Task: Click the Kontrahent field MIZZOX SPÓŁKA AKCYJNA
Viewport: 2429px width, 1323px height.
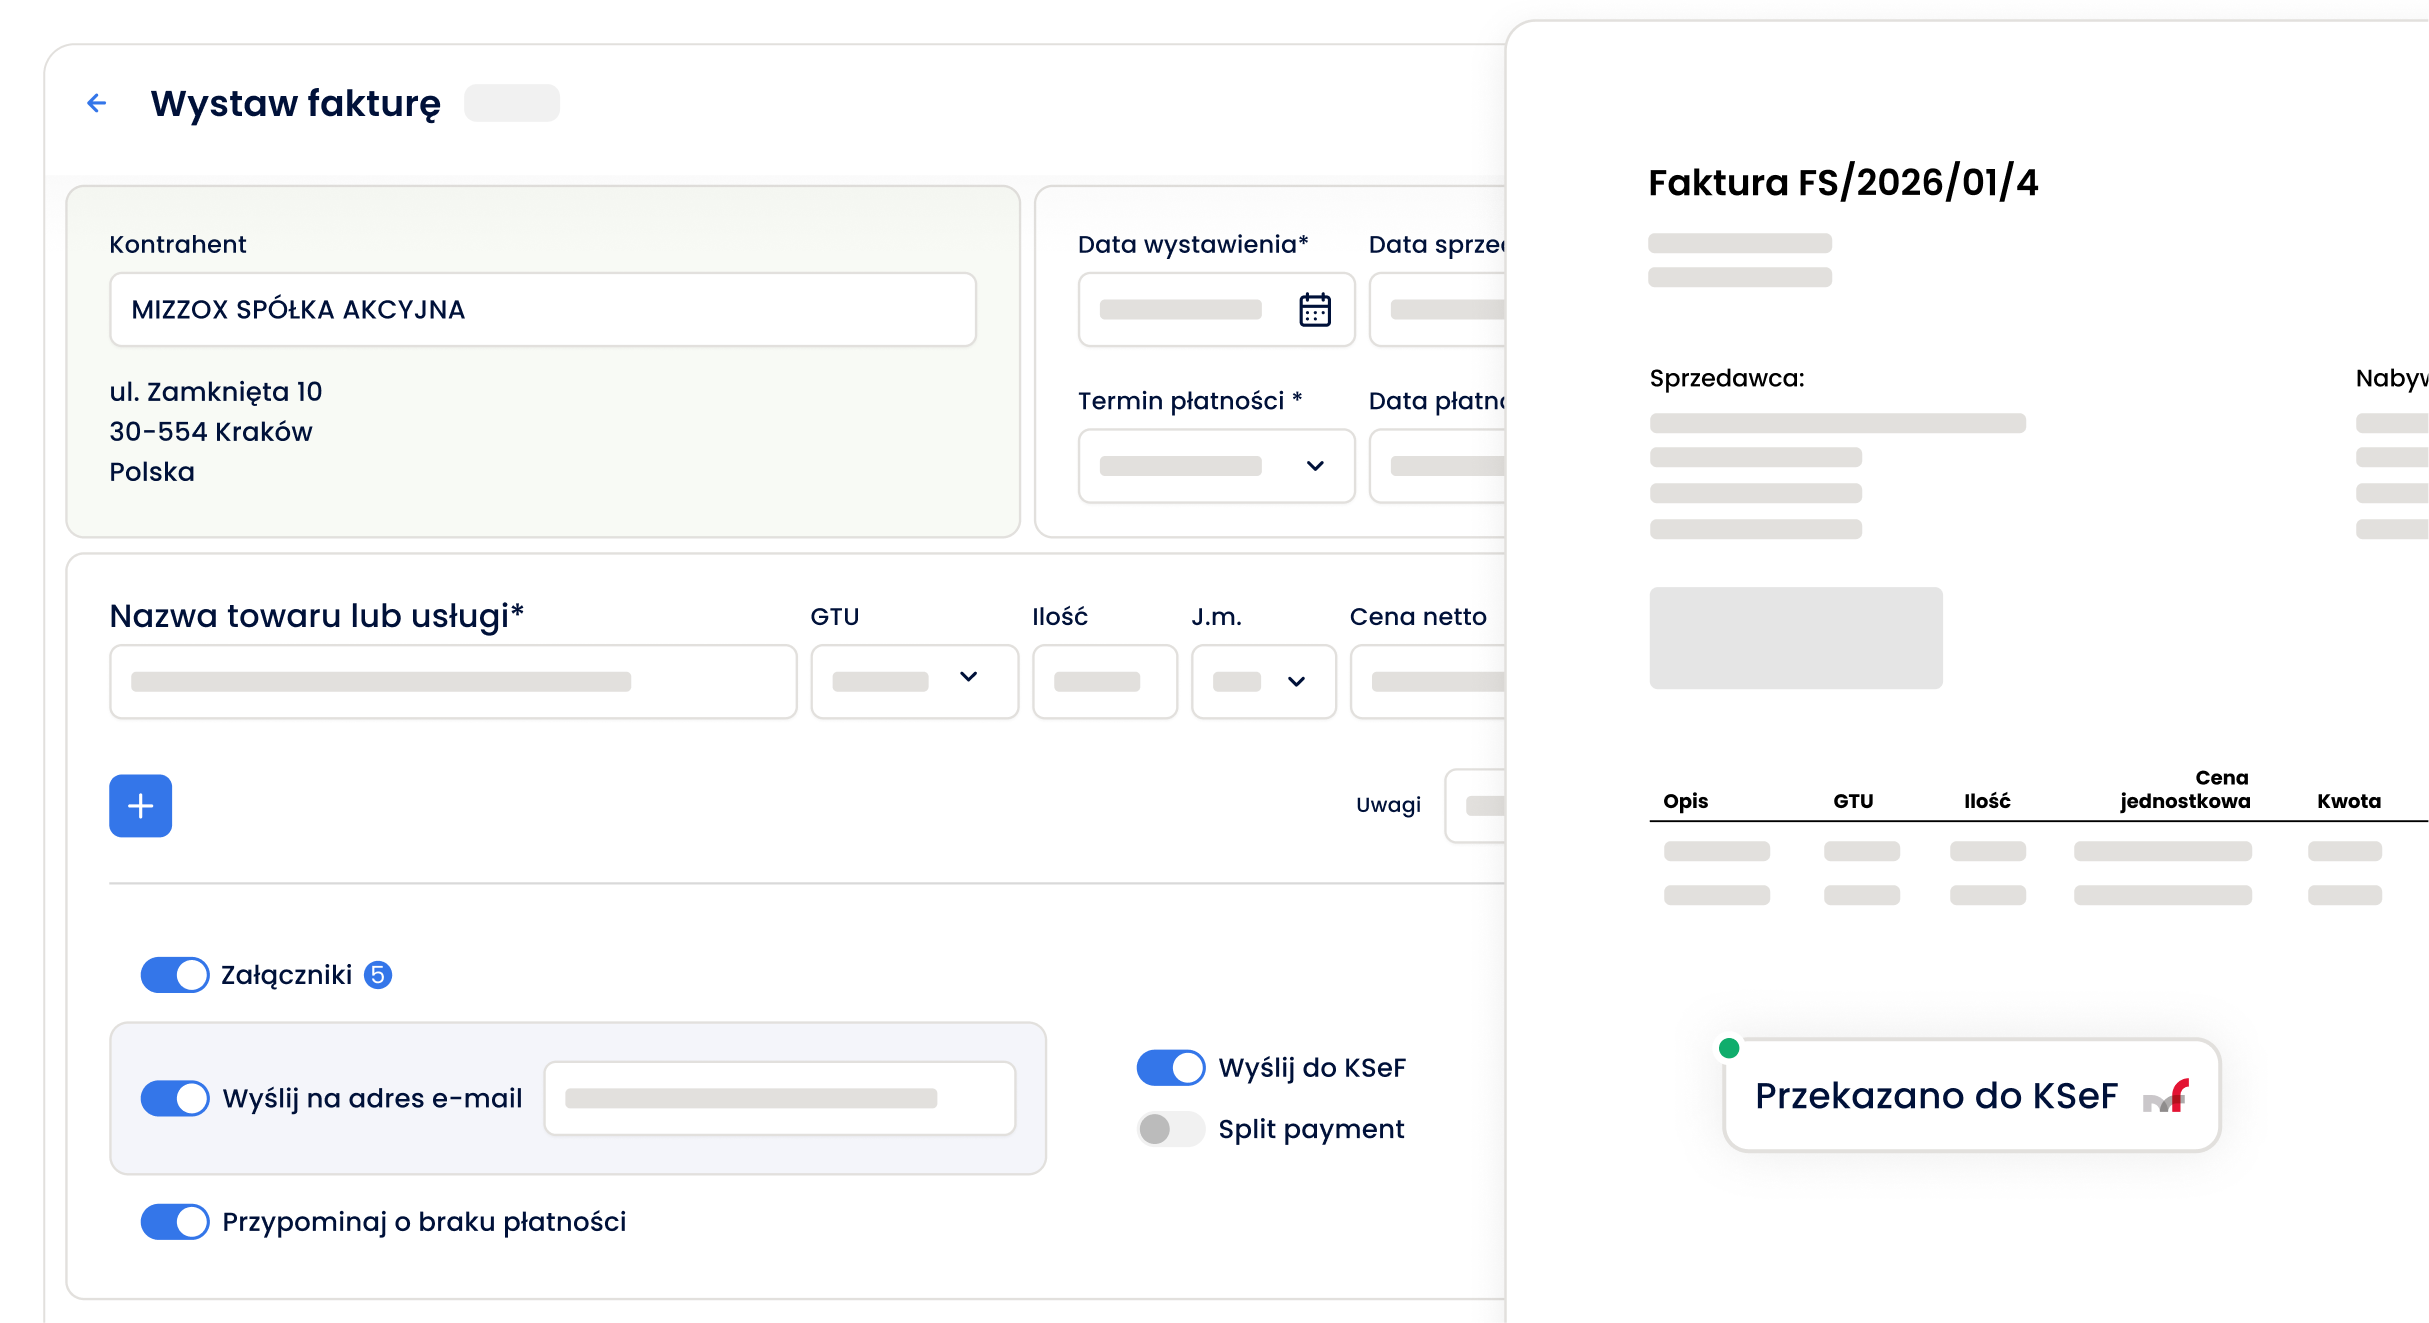Action: tap(543, 310)
